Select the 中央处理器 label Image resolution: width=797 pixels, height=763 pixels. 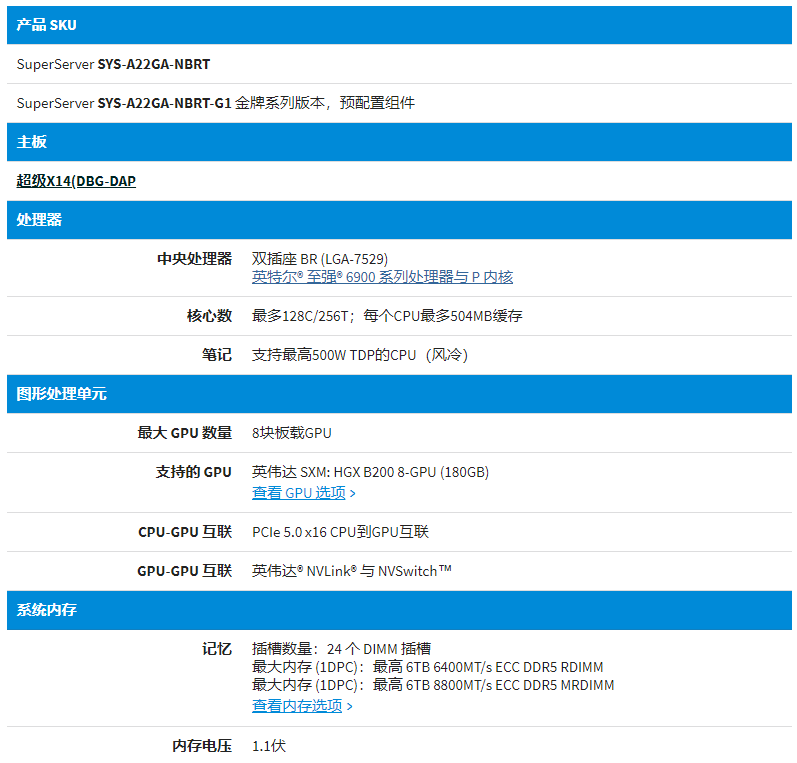[195, 259]
